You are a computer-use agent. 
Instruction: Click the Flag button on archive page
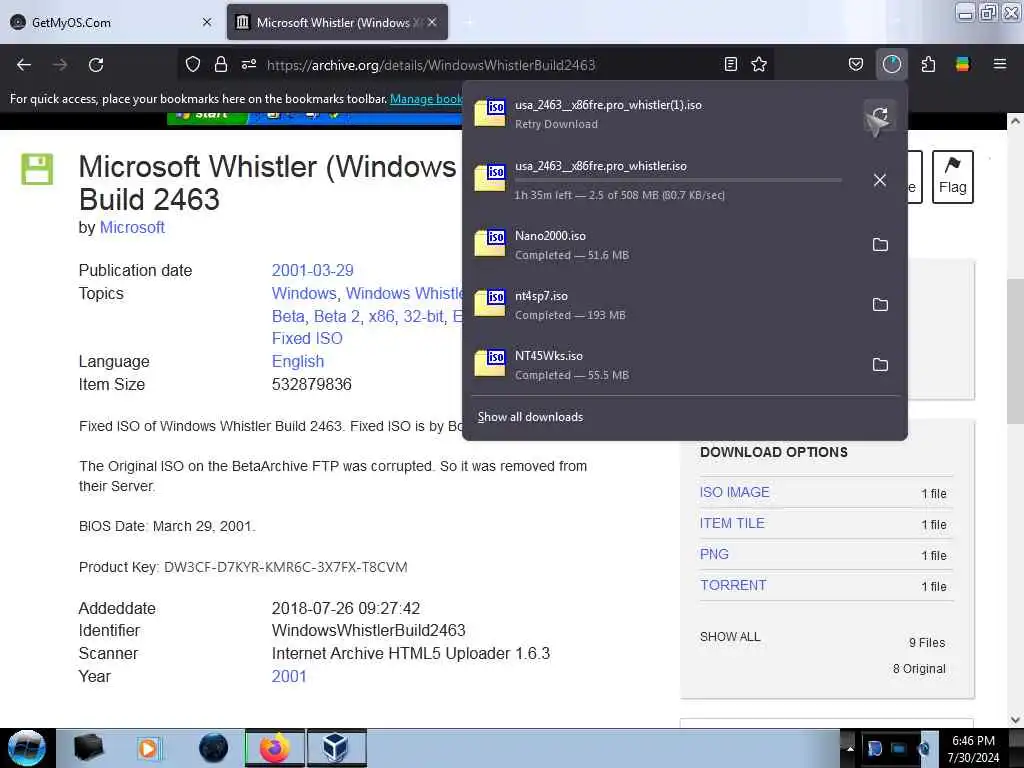click(x=953, y=177)
